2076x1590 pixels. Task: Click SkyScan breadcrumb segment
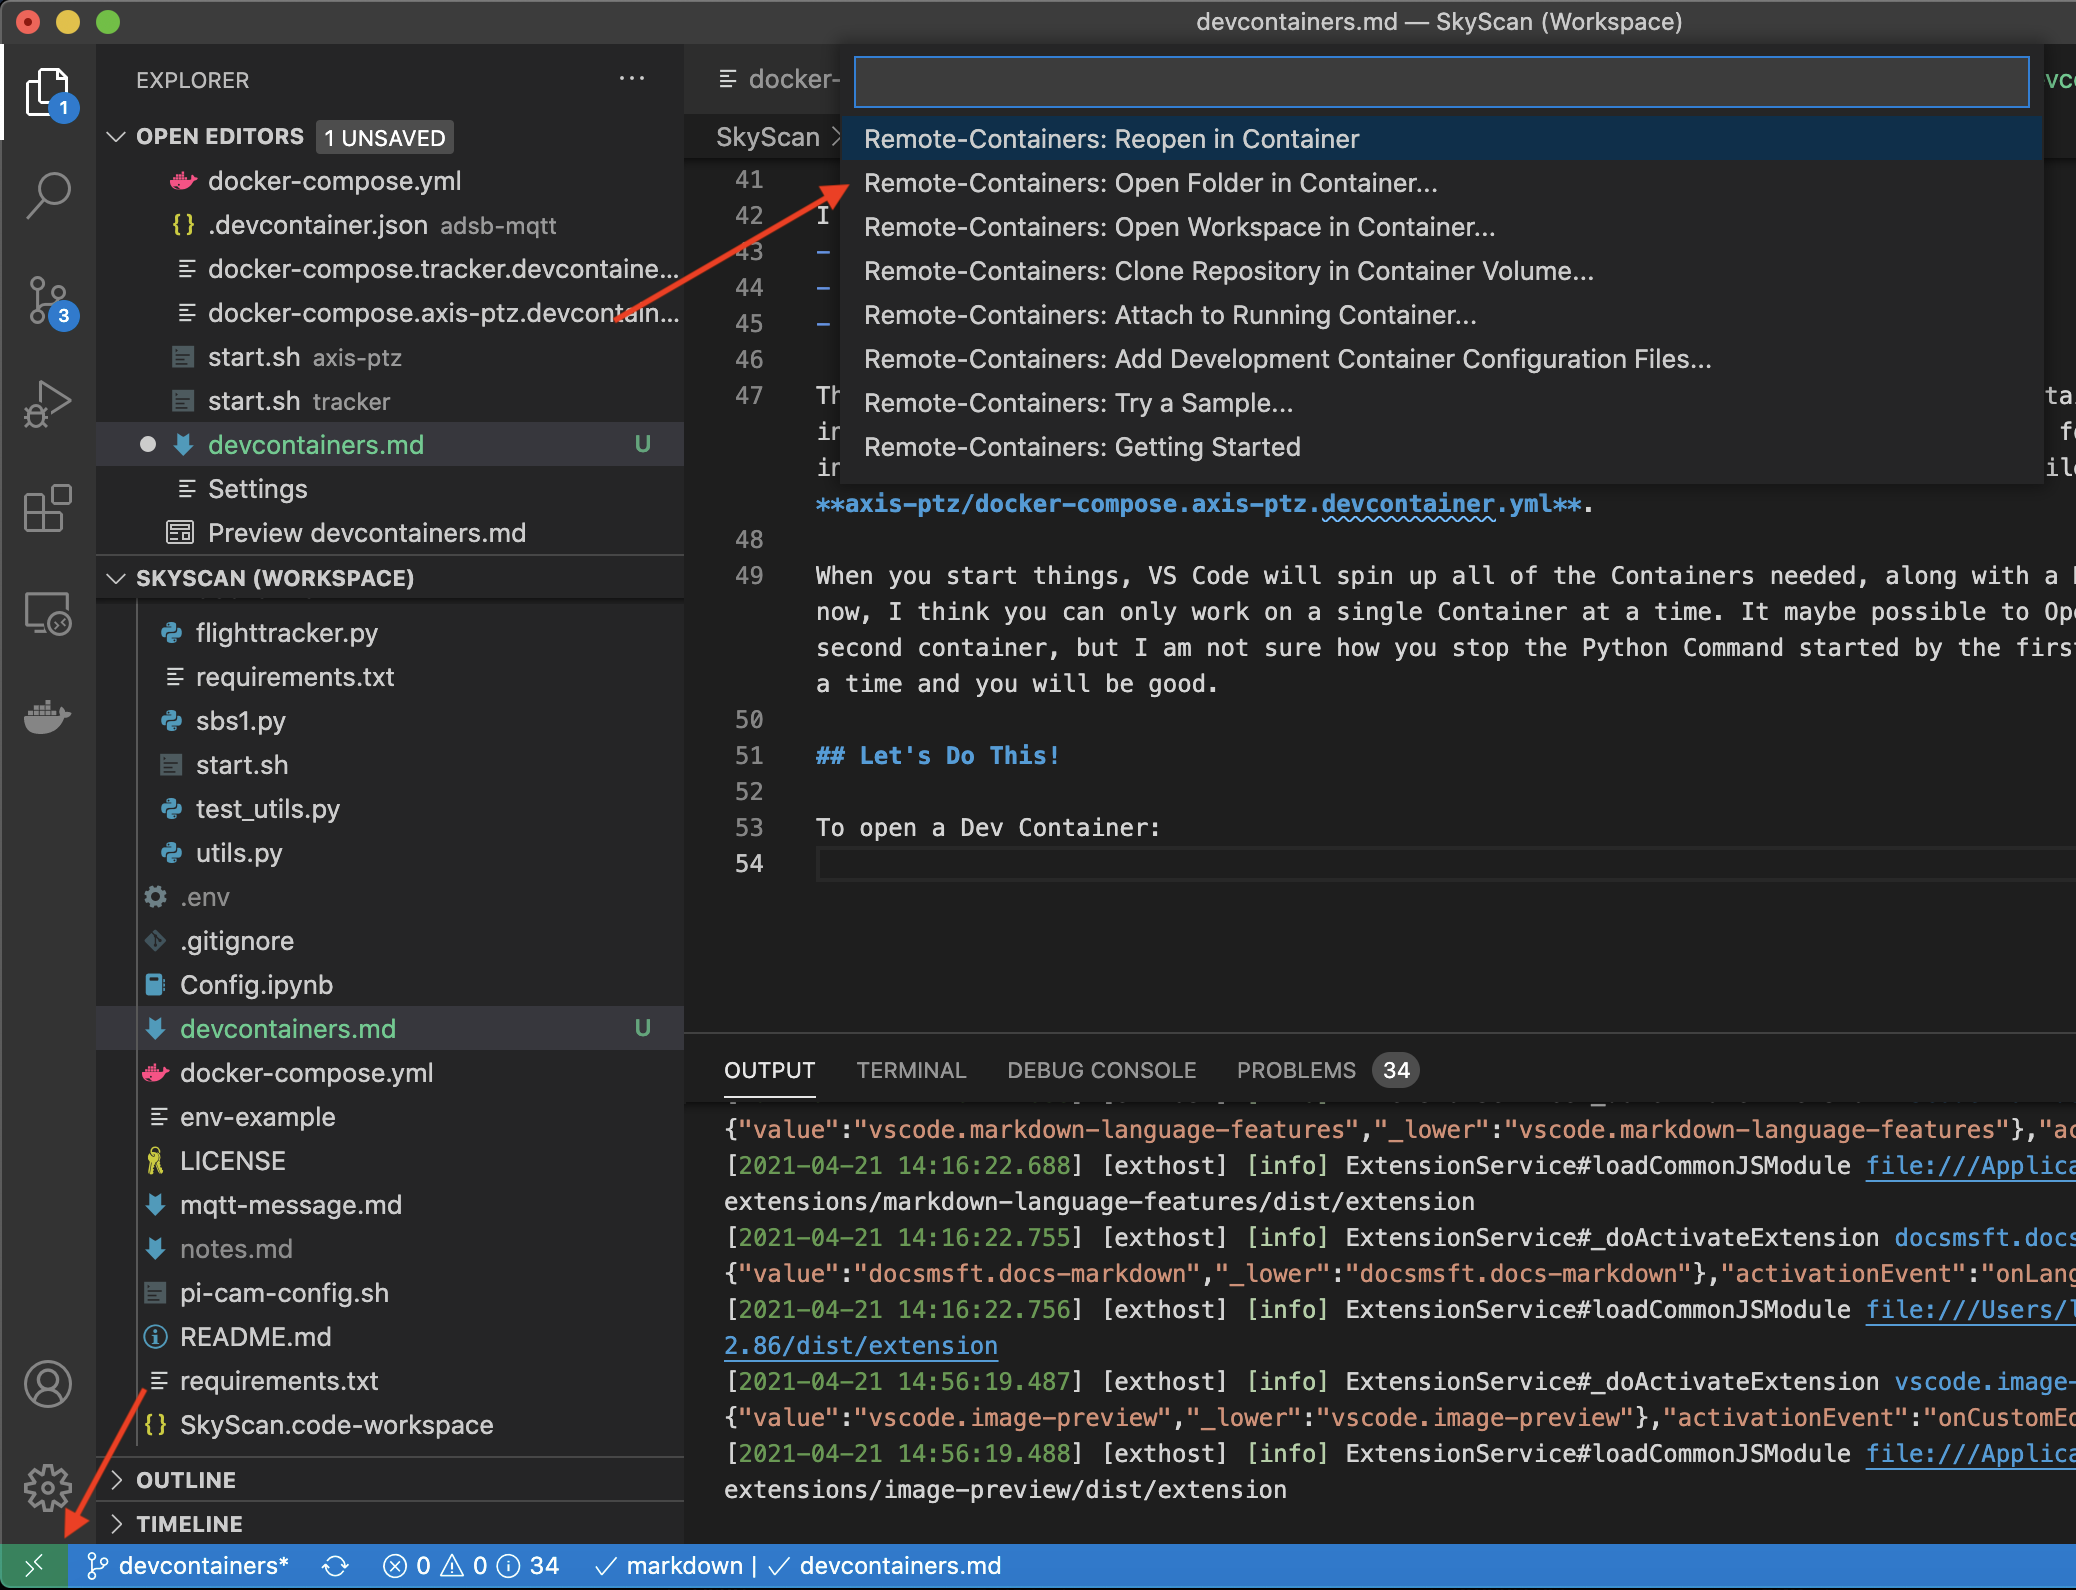[767, 137]
